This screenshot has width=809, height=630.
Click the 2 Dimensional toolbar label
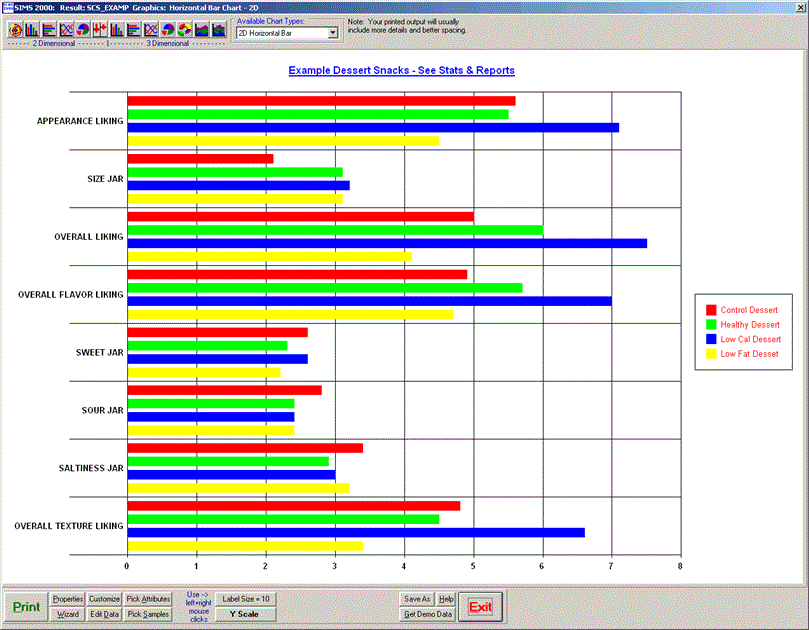click(54, 43)
